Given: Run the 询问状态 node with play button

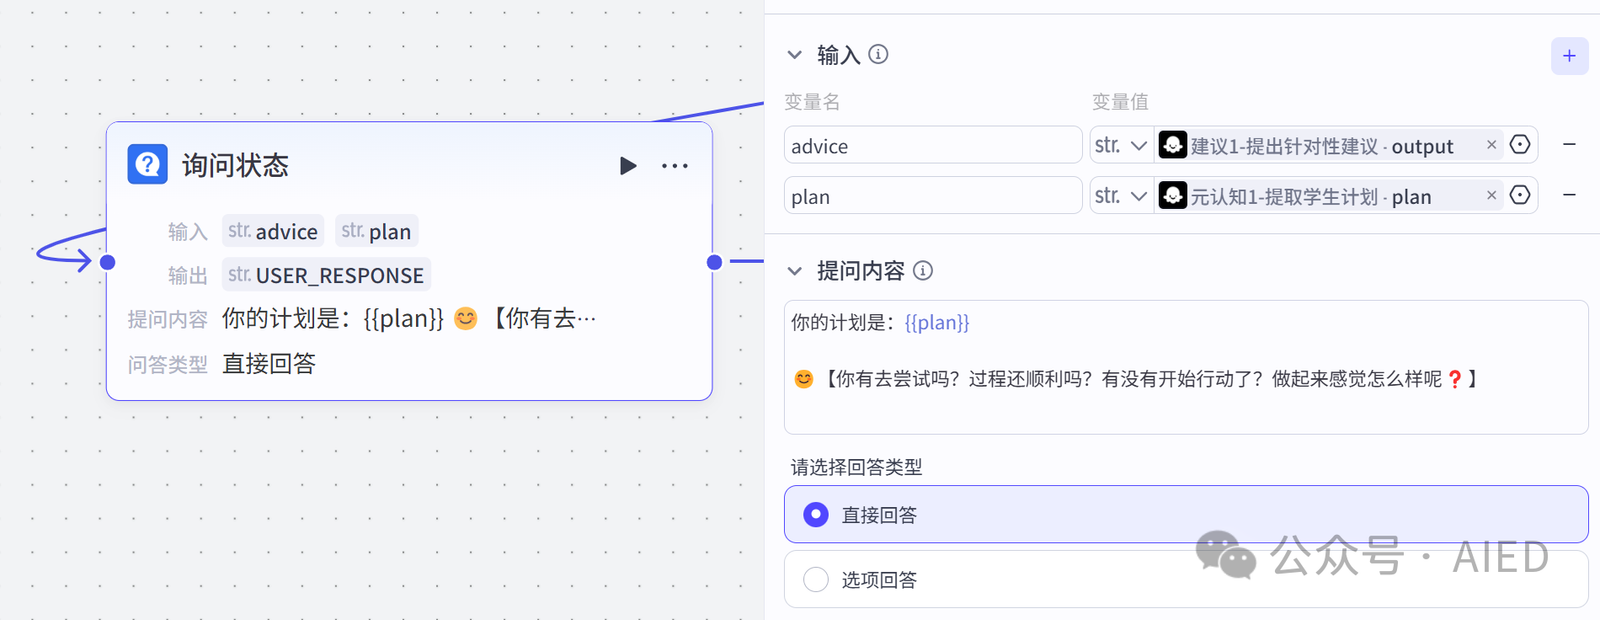Looking at the screenshot, I should click(x=628, y=166).
